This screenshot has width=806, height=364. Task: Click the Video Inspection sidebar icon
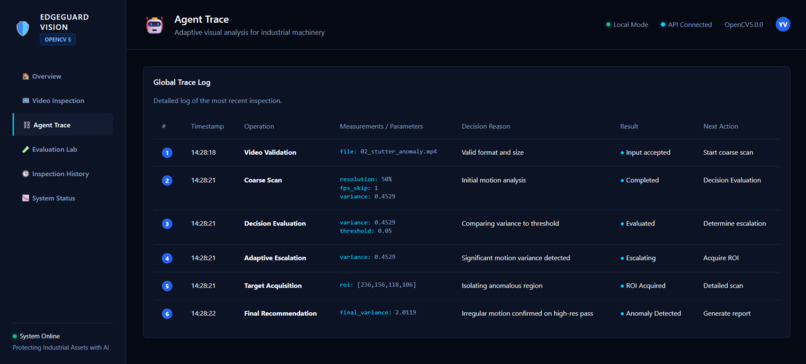click(x=26, y=101)
